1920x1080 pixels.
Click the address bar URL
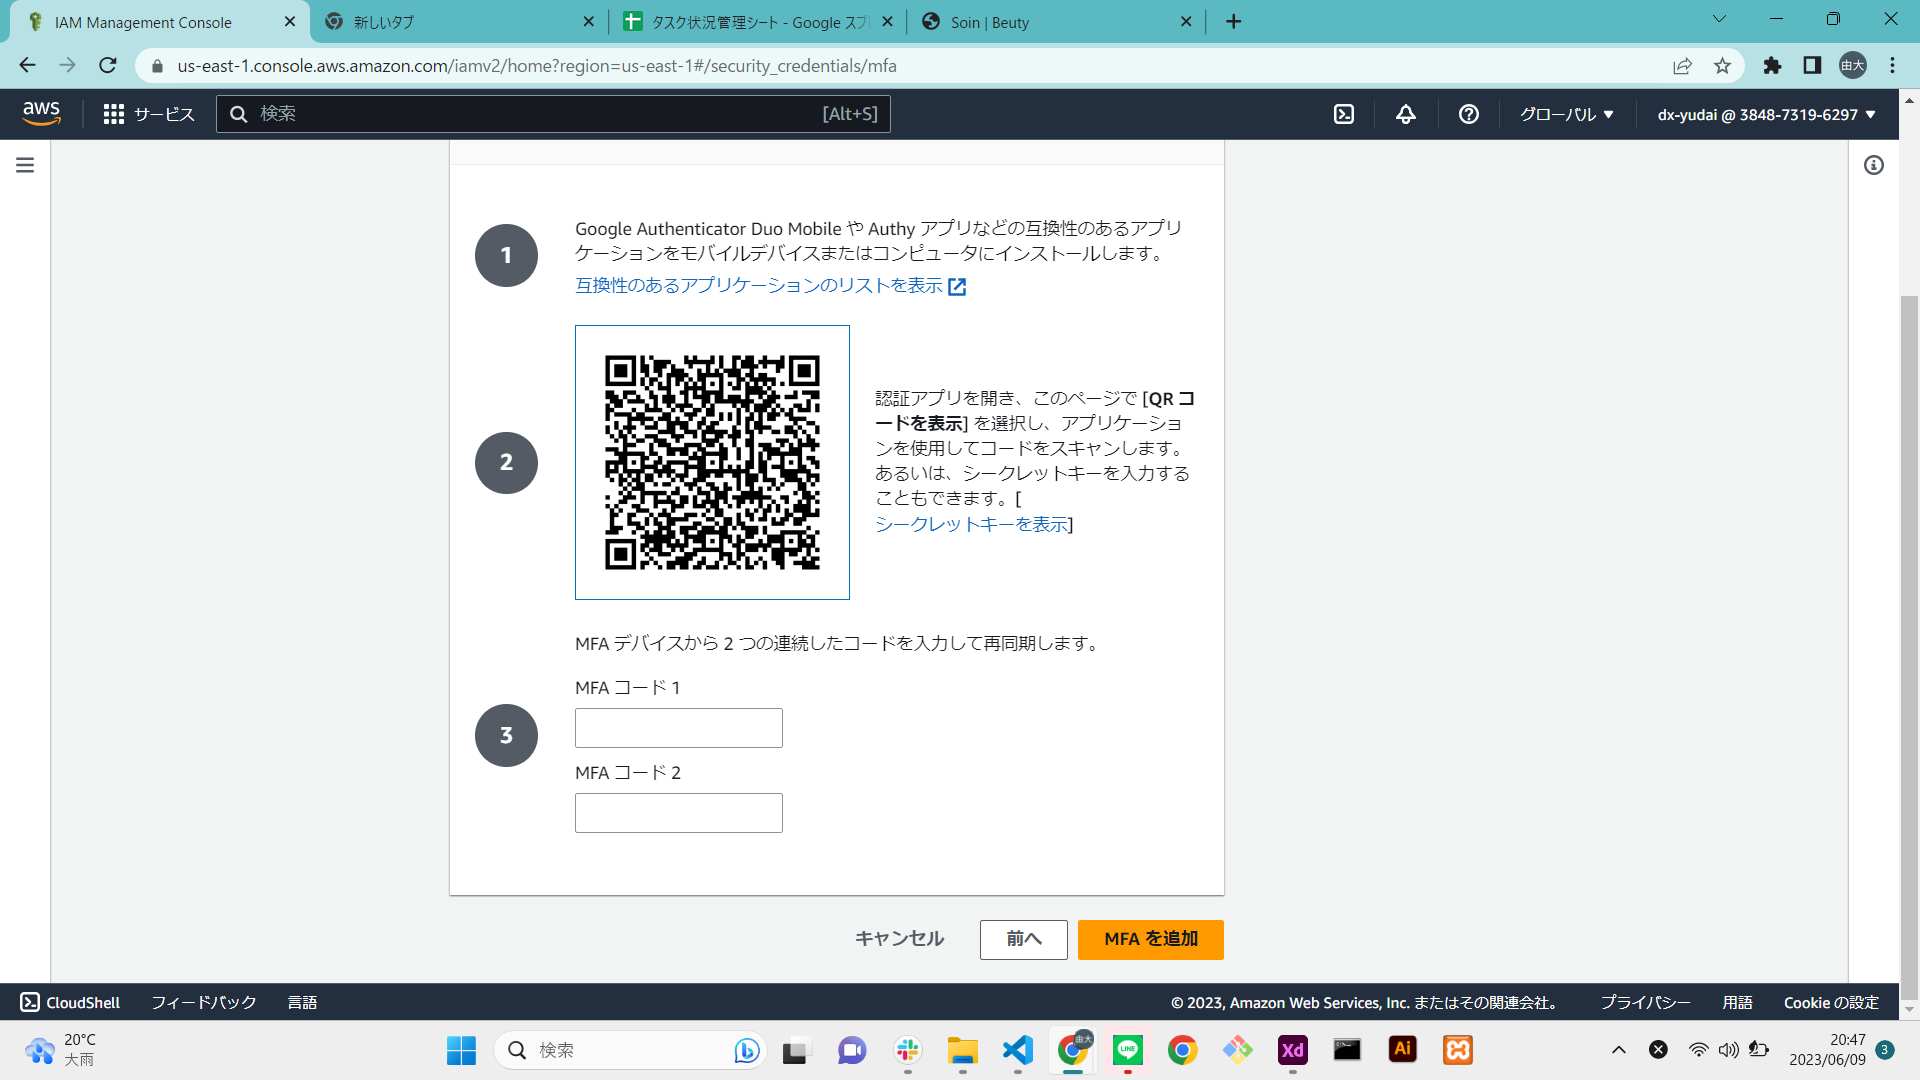click(537, 66)
